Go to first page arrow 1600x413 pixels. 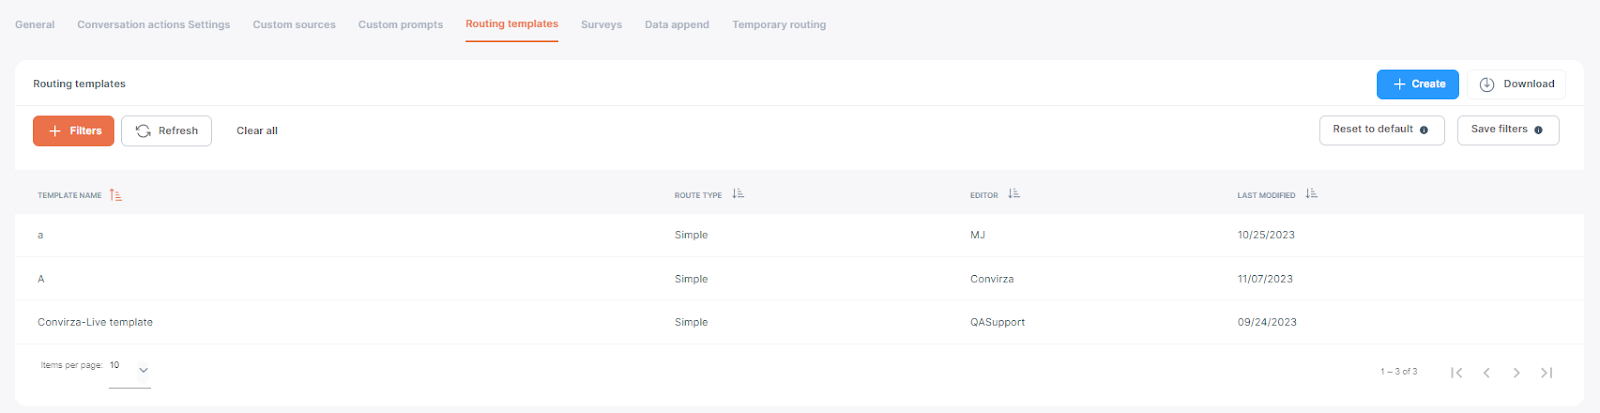click(x=1456, y=373)
